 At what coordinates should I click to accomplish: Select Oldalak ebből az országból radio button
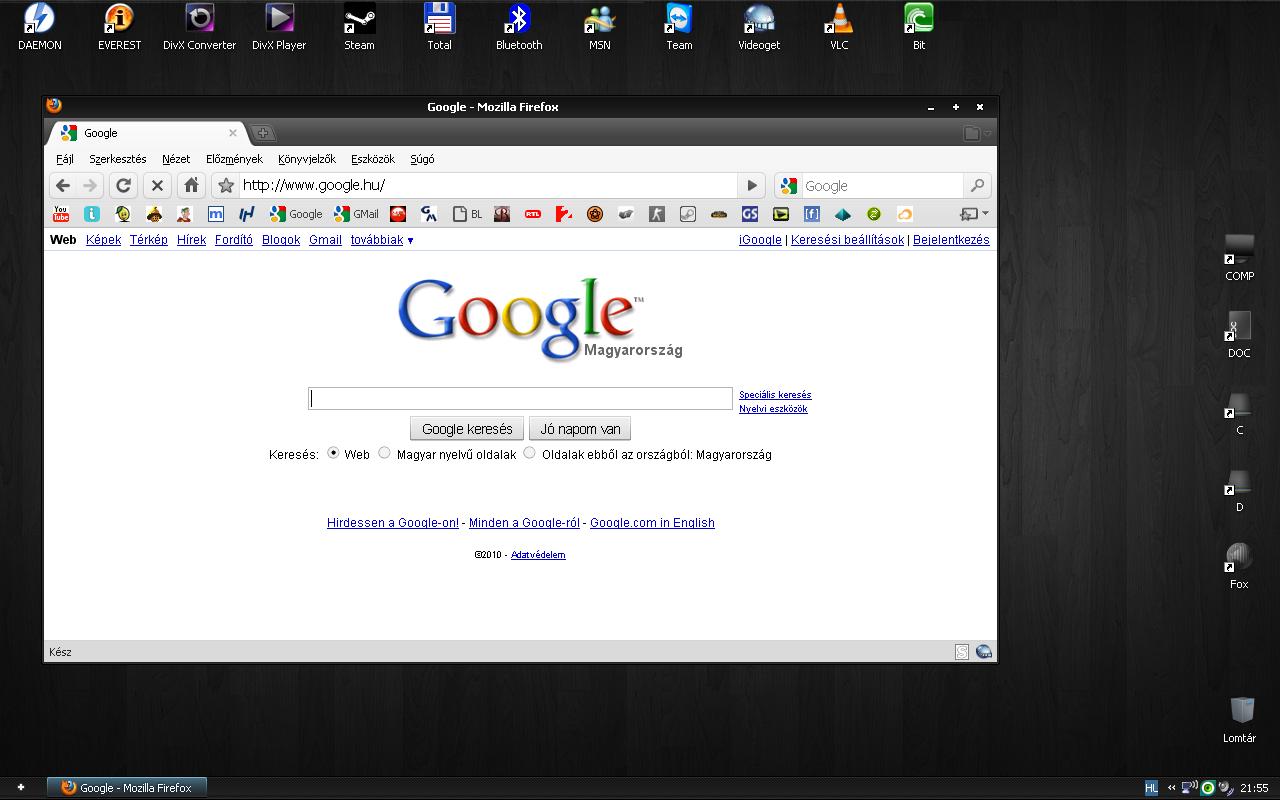[530, 453]
